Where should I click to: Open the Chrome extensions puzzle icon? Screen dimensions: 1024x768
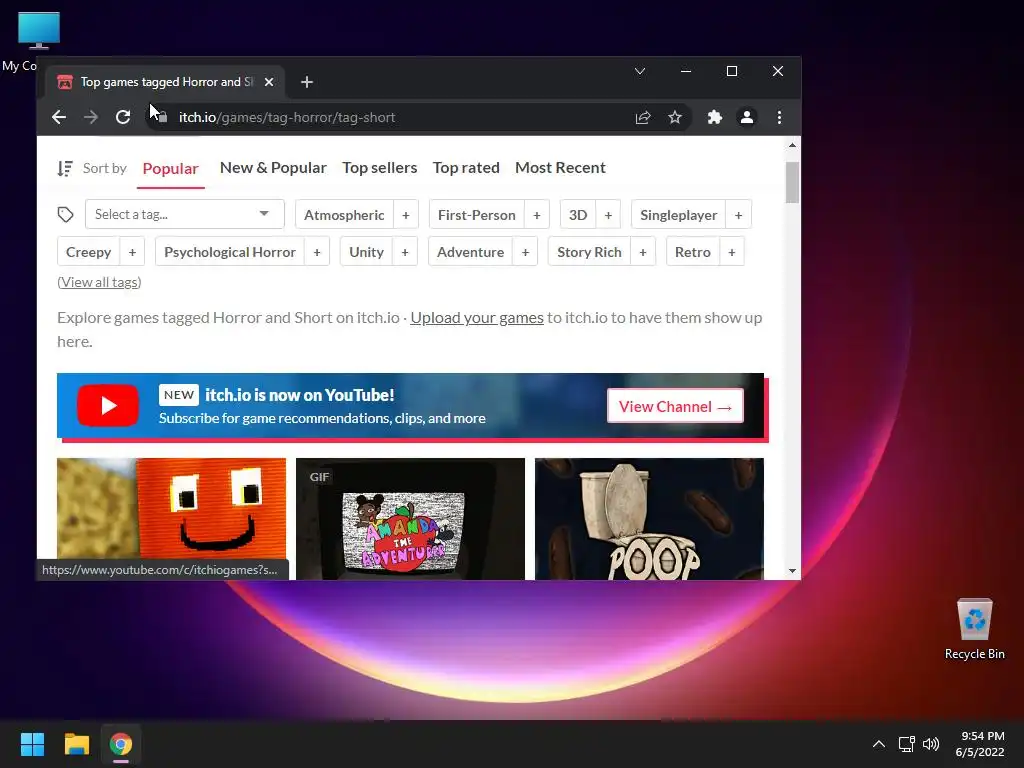714,118
